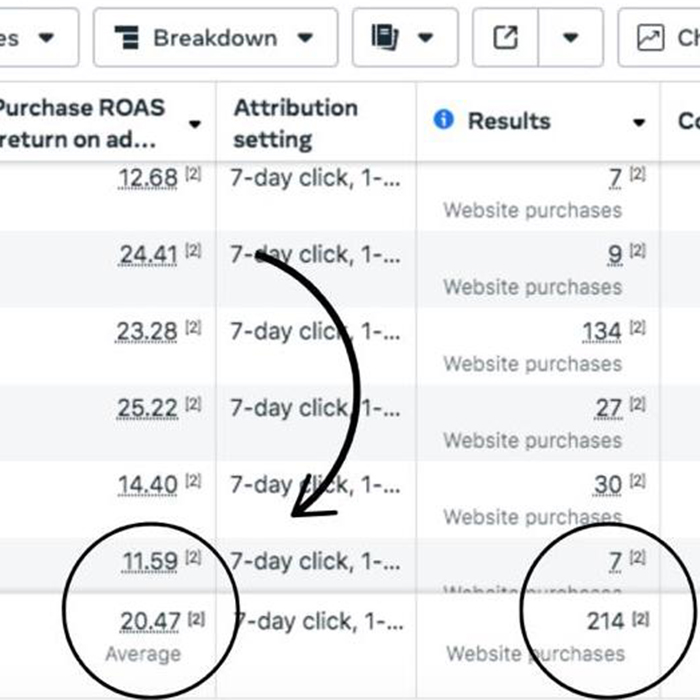Image resolution: width=700 pixels, height=700 pixels.
Task: Click the ROAS value 25.22
Action: point(147,408)
